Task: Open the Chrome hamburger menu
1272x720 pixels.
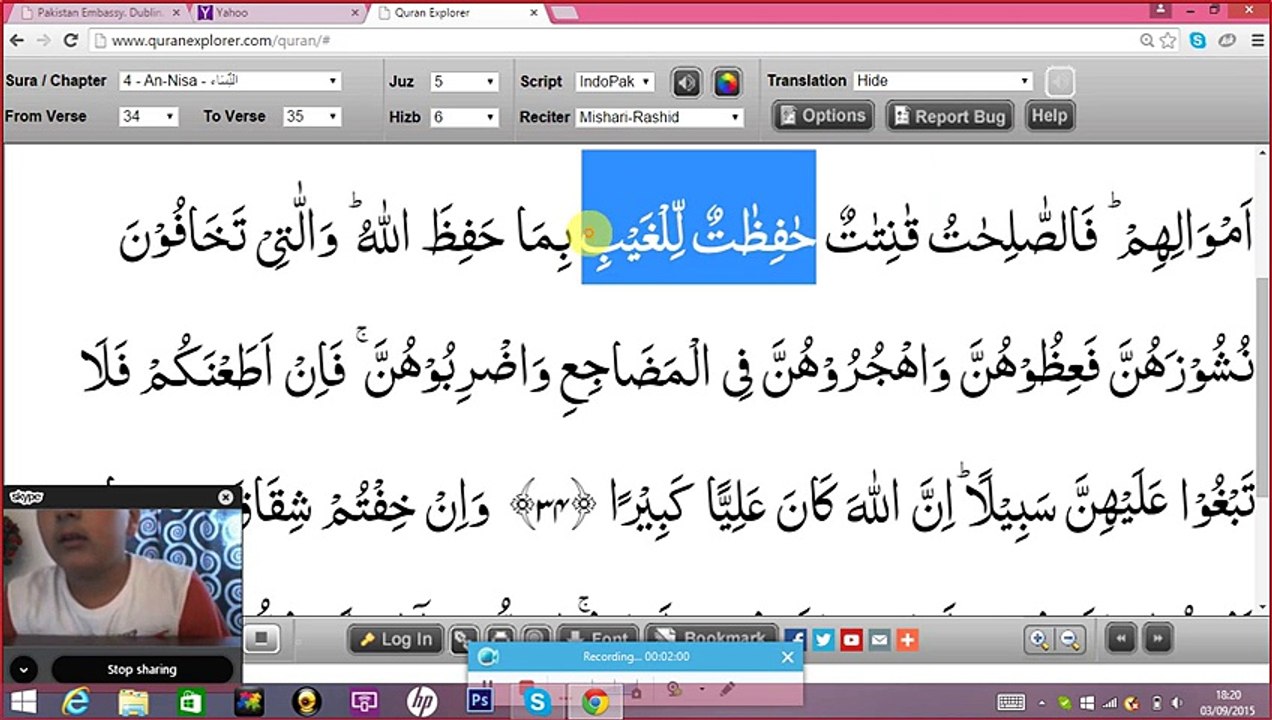Action: [x=1256, y=41]
